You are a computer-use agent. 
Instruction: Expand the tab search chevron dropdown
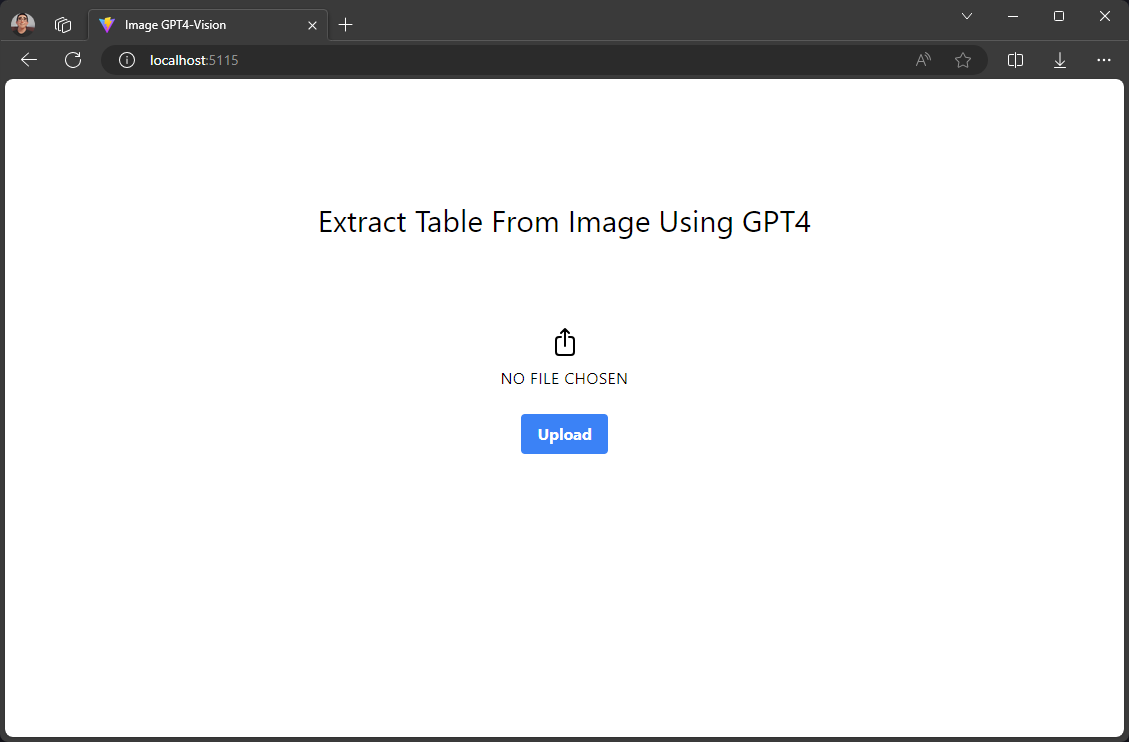point(967,16)
